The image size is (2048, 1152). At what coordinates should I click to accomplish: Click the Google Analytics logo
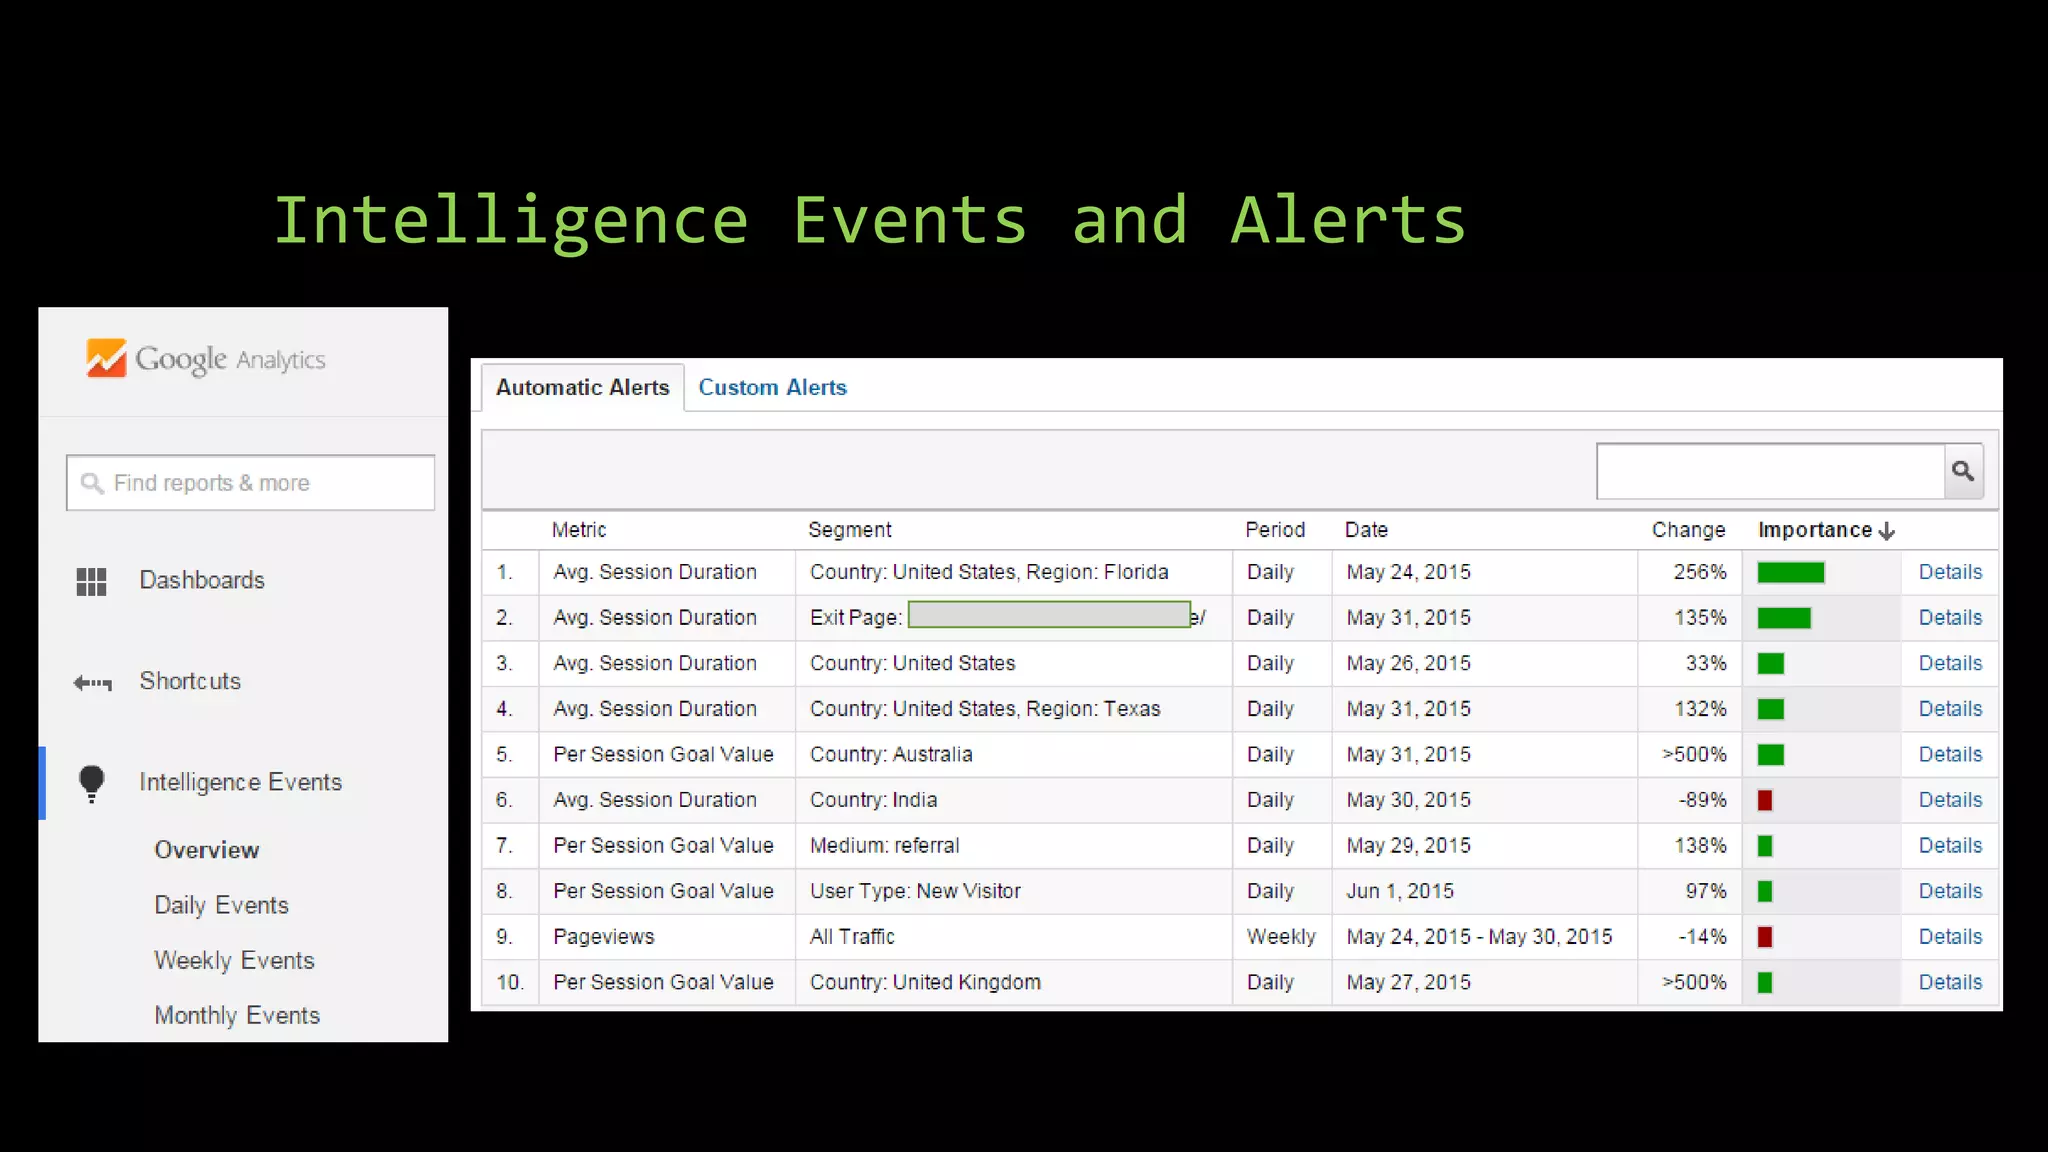(205, 359)
